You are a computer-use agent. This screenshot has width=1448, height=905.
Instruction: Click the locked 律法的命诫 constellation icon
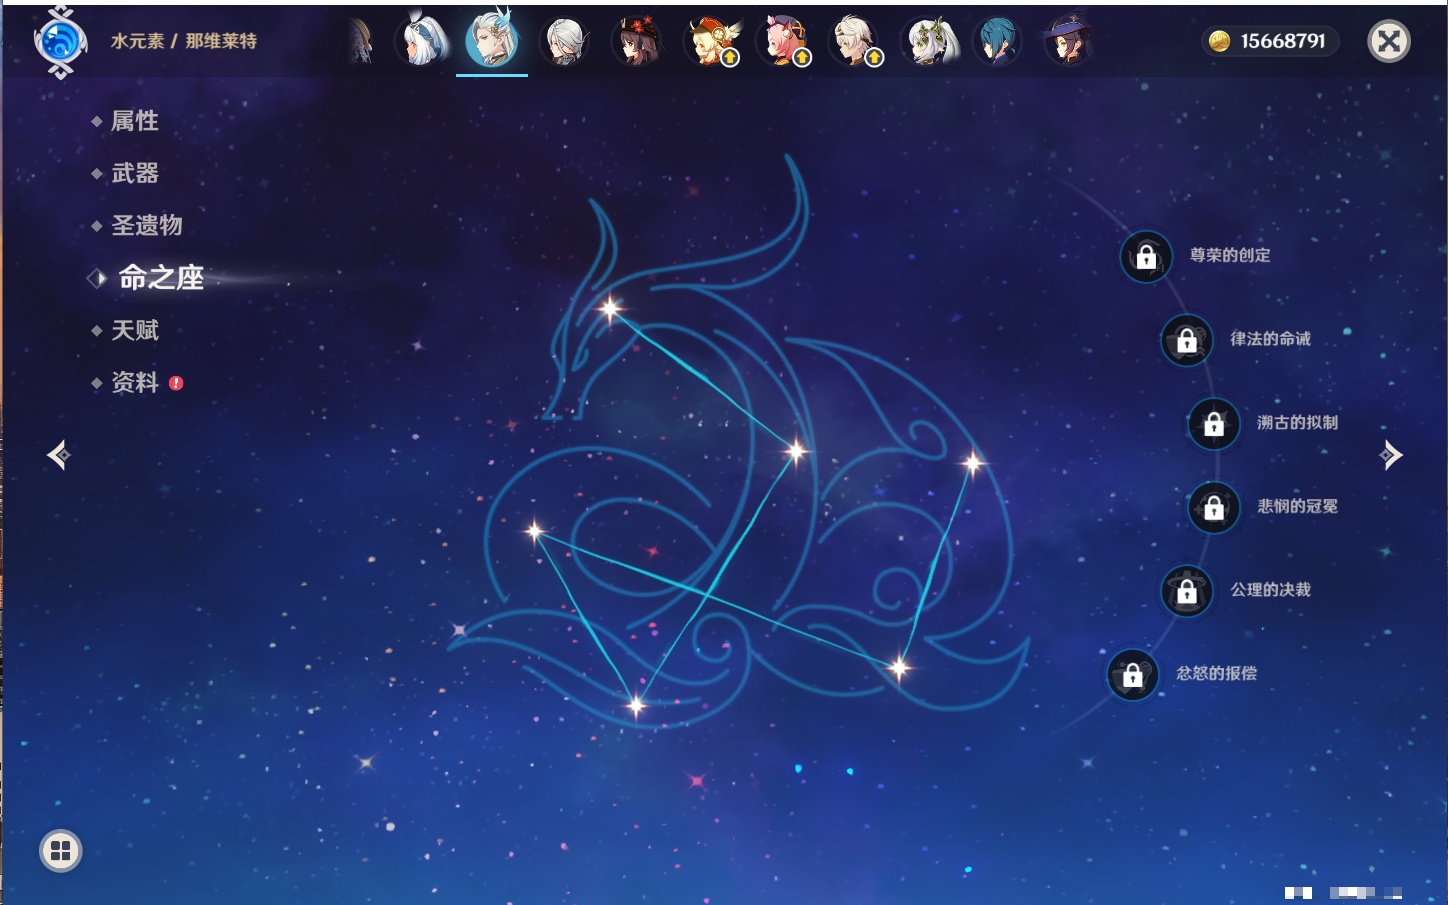pyautogui.click(x=1187, y=340)
